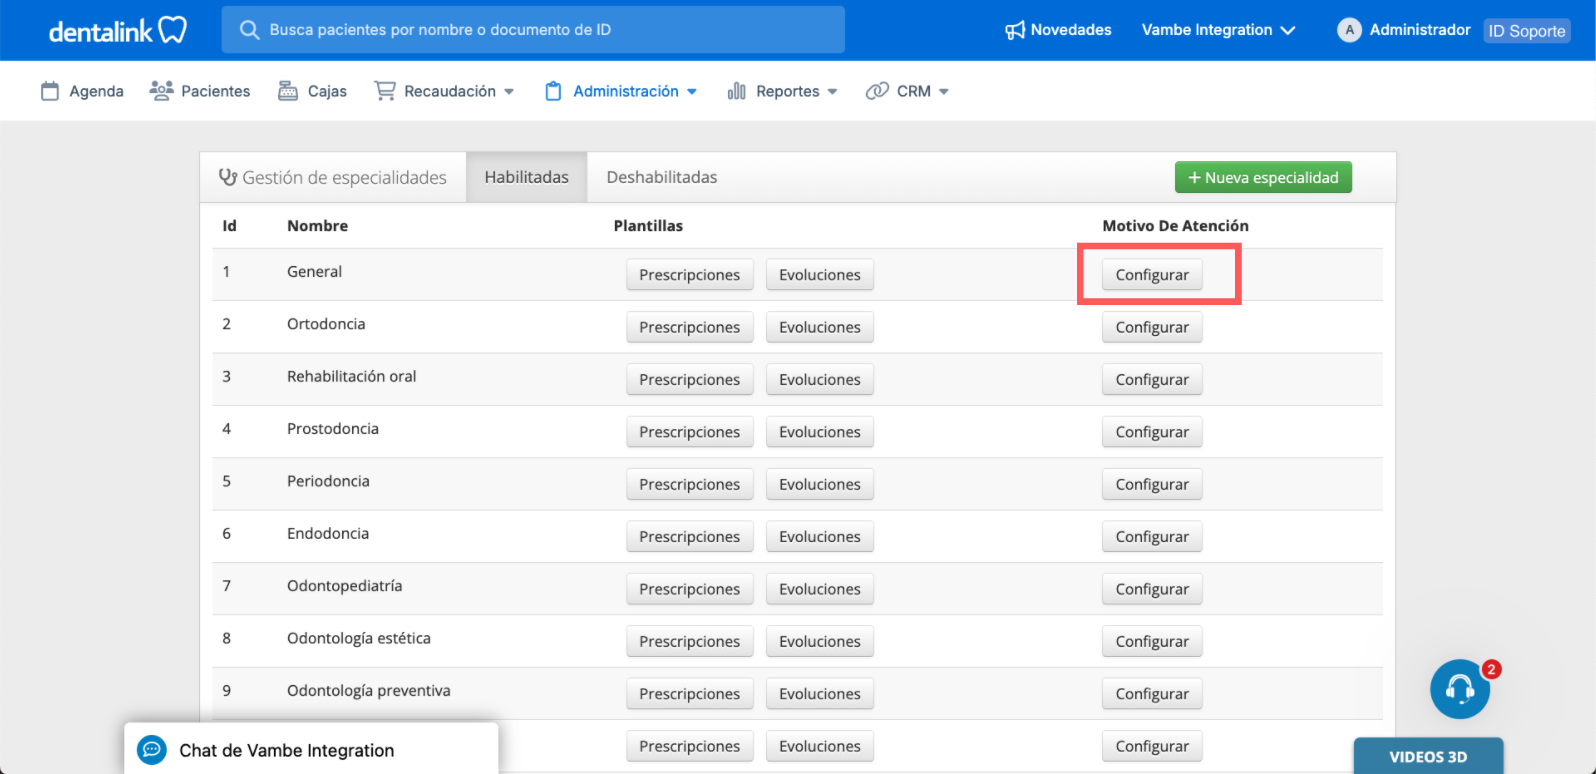Screen dimensions: 1596x774
Task: Click the Nueva especialidad button
Action: point(1262,177)
